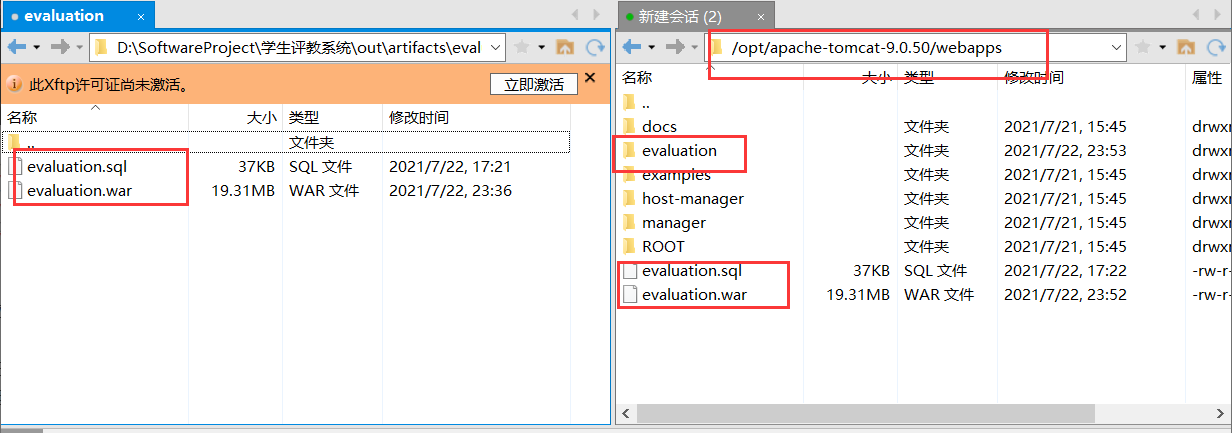Click ROOT folder icon in remote pane
Screen dimensions: 1232x433
click(629, 246)
